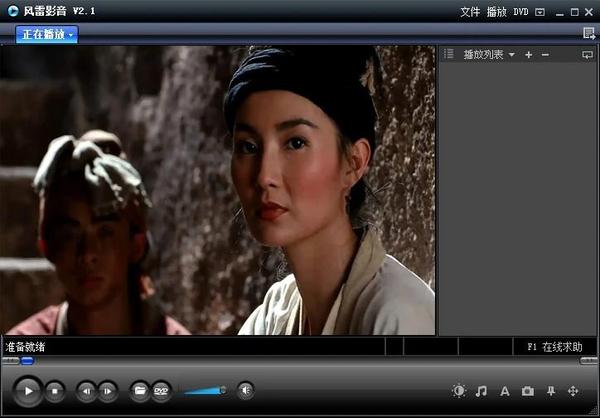This screenshot has height=418, width=600.
Task: Click the blue seek bar thumb
Action: tap(27, 360)
